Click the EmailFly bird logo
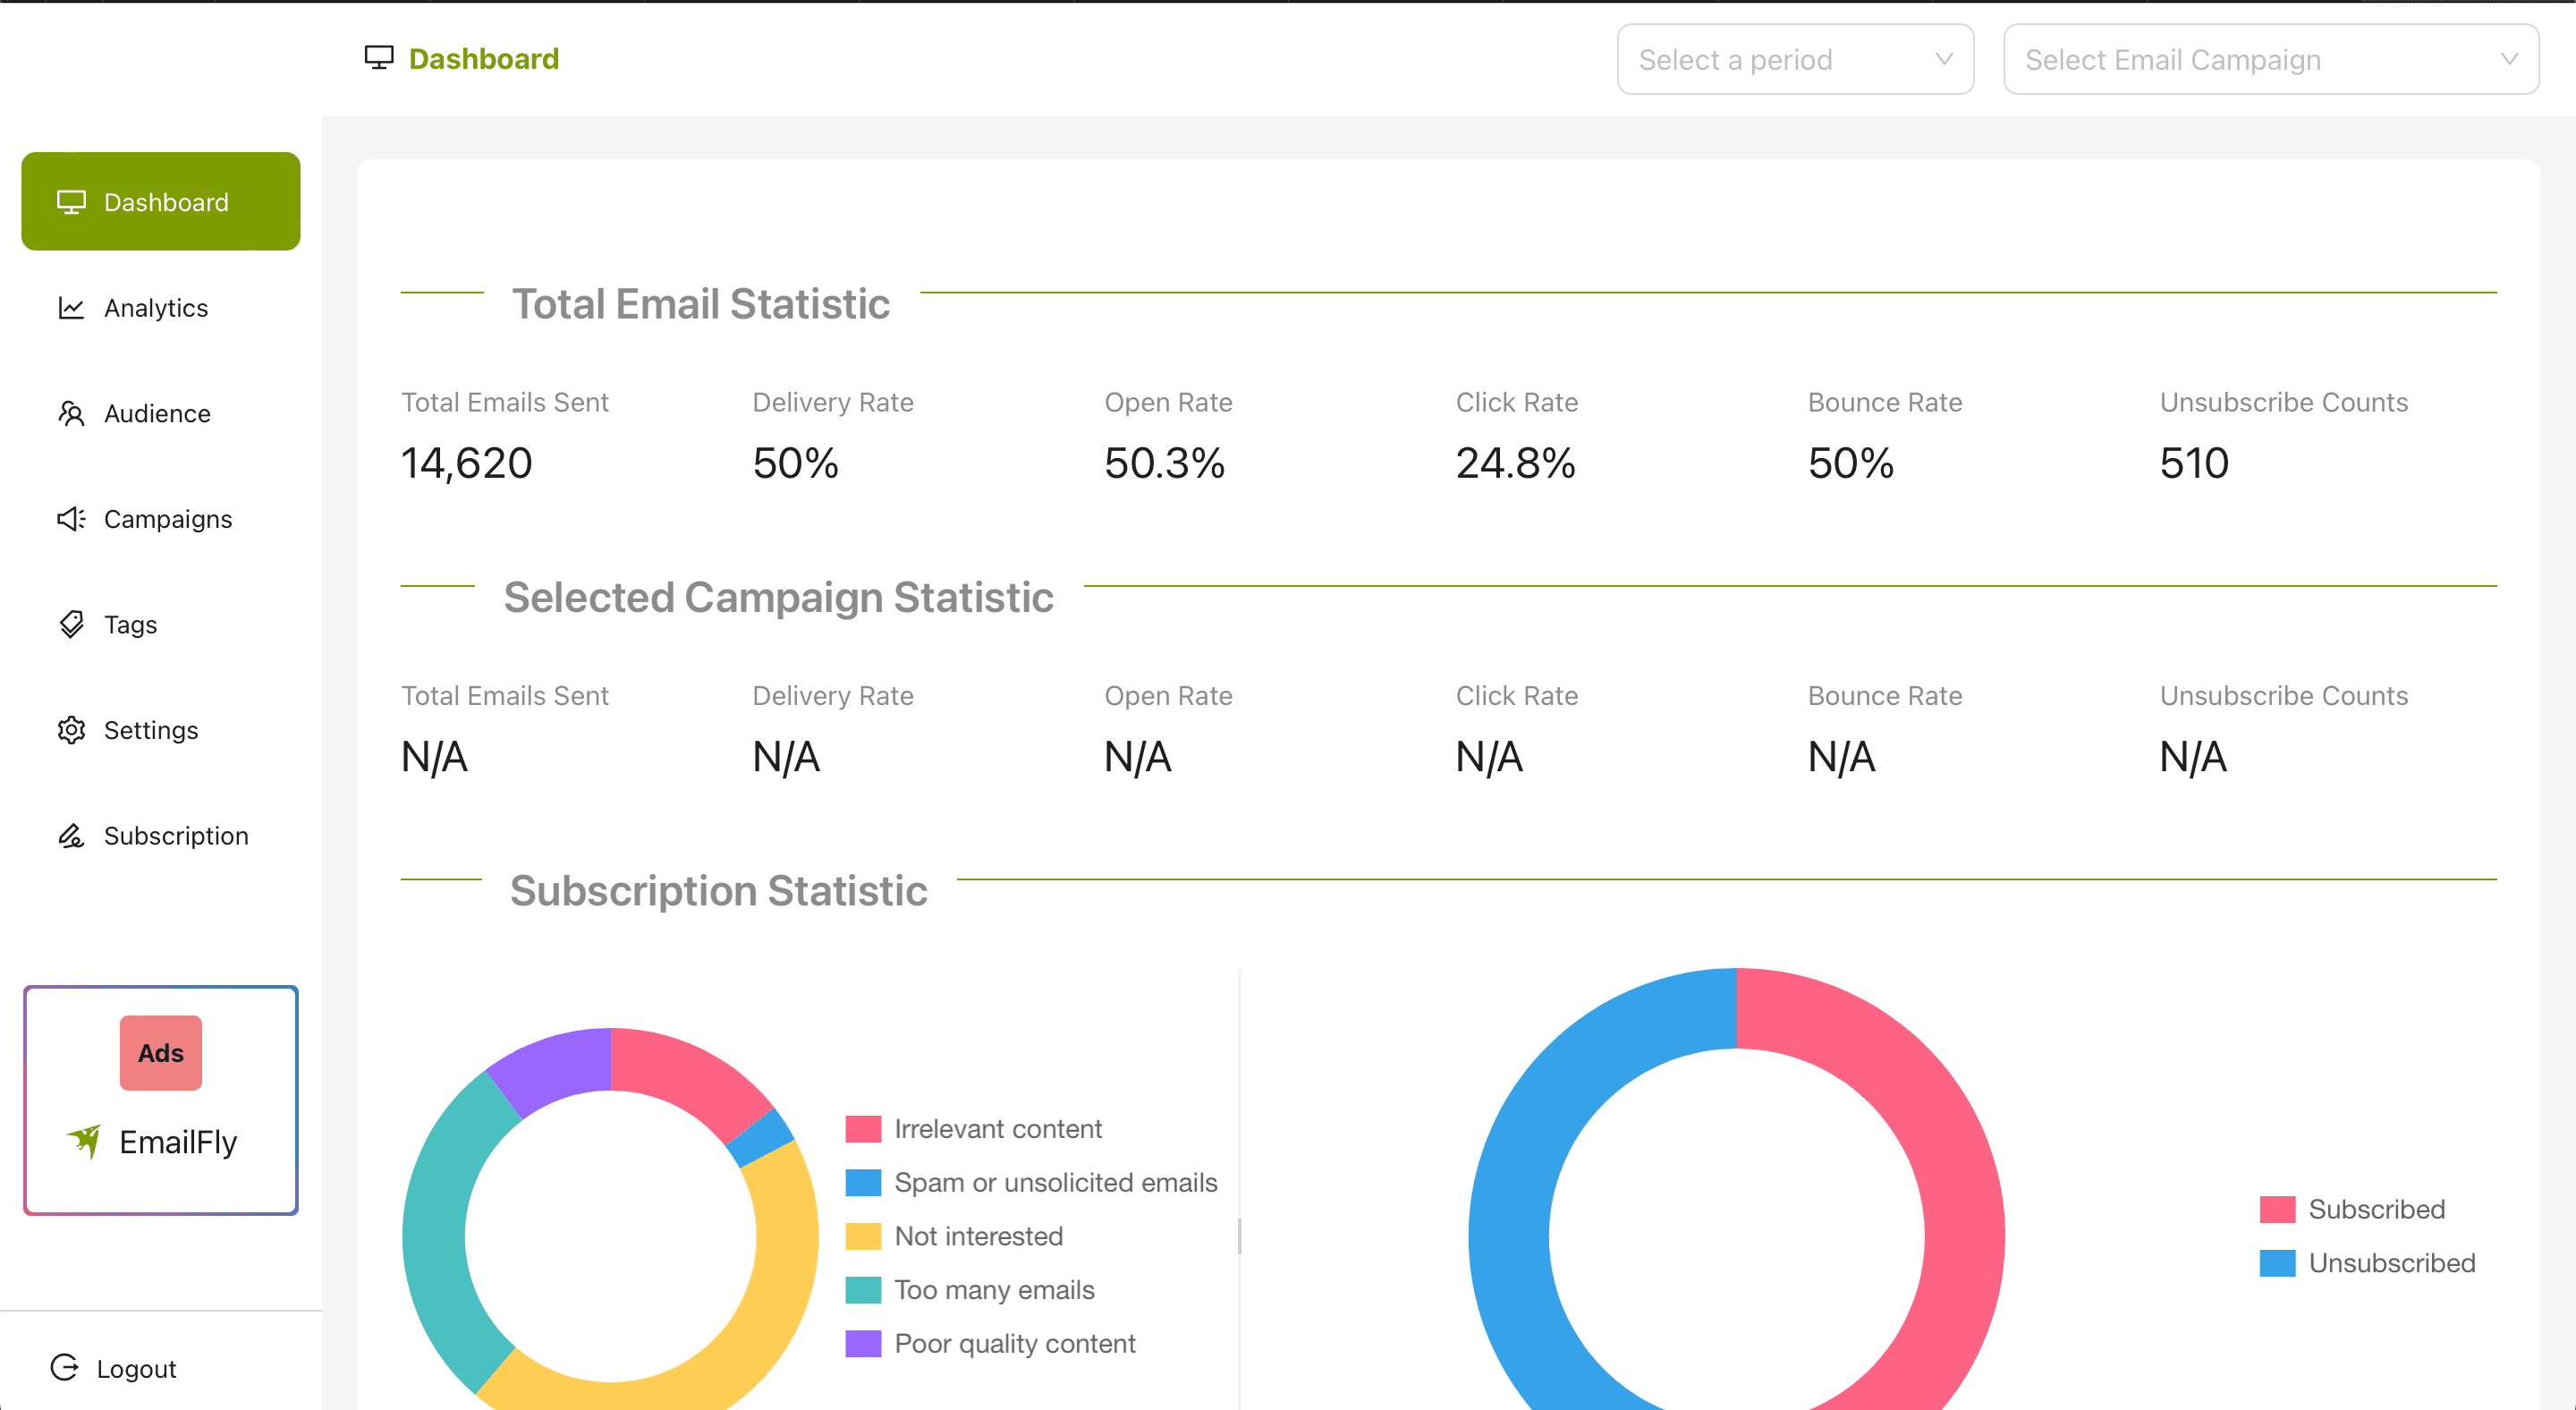The width and height of the screenshot is (2576, 1410). [x=85, y=1141]
